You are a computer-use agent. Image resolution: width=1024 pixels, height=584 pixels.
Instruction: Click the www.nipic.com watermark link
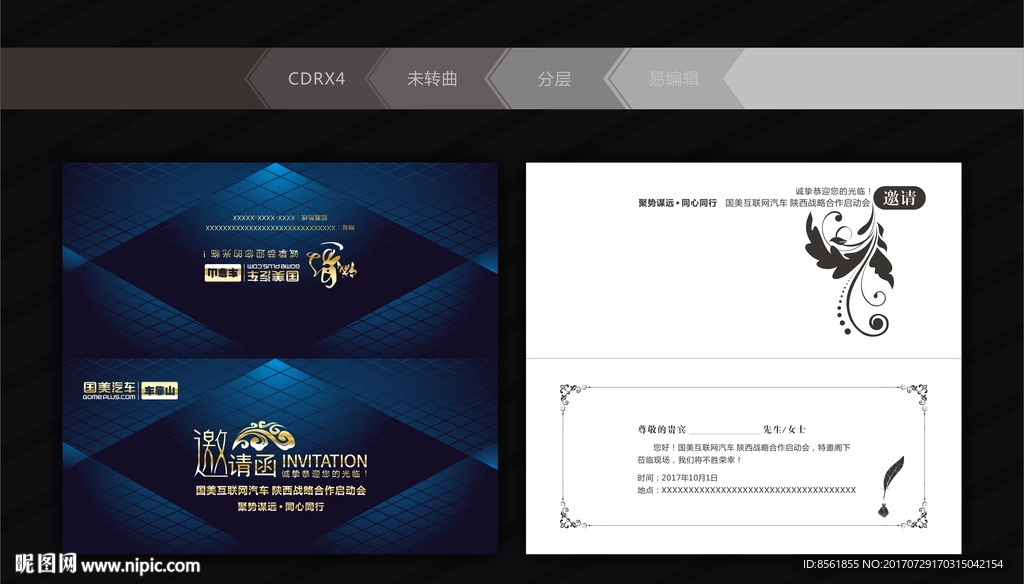coord(140,566)
